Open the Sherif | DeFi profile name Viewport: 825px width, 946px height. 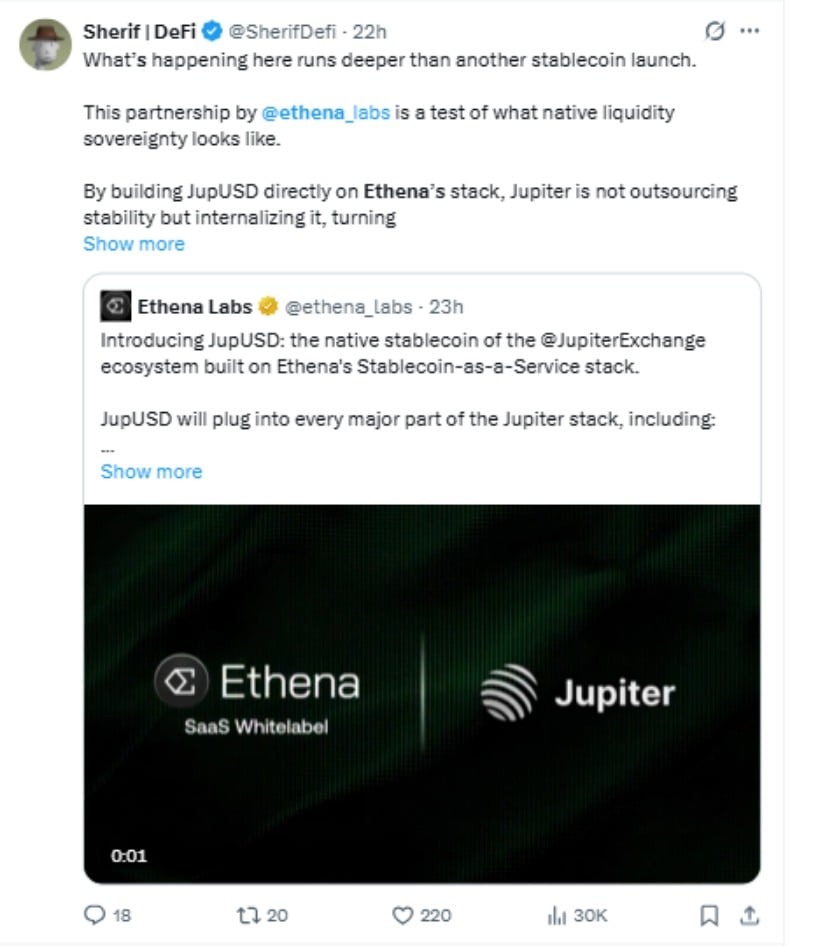(139, 32)
